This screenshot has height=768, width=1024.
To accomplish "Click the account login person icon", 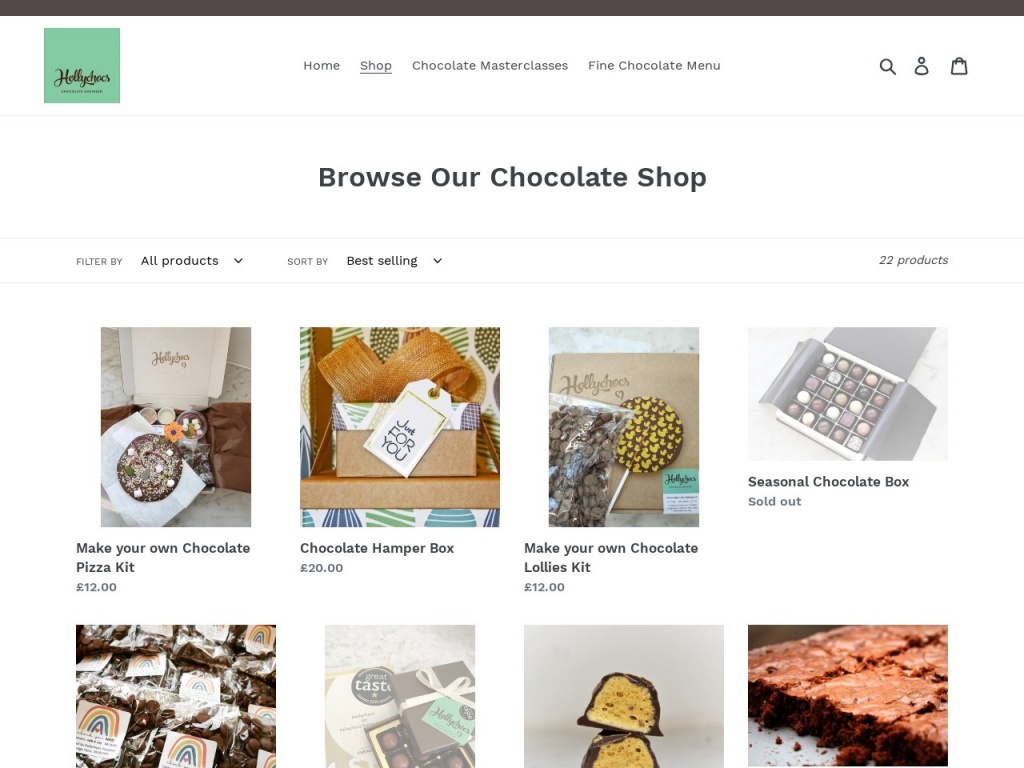I will [x=921, y=66].
